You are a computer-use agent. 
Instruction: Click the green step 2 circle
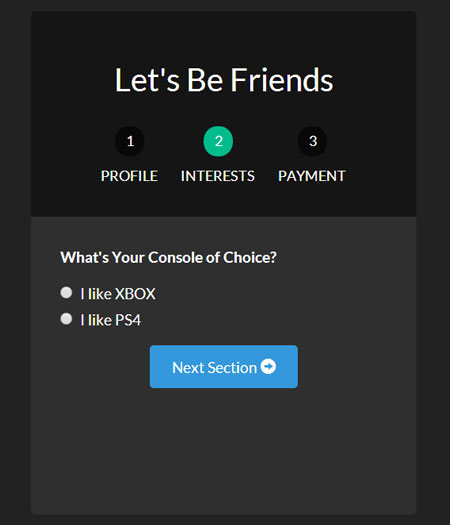pos(218,141)
